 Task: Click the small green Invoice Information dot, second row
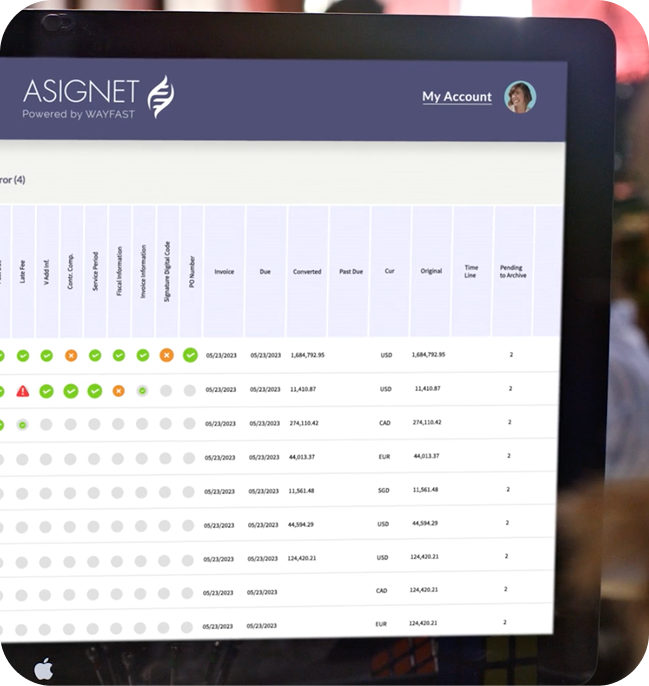142,391
